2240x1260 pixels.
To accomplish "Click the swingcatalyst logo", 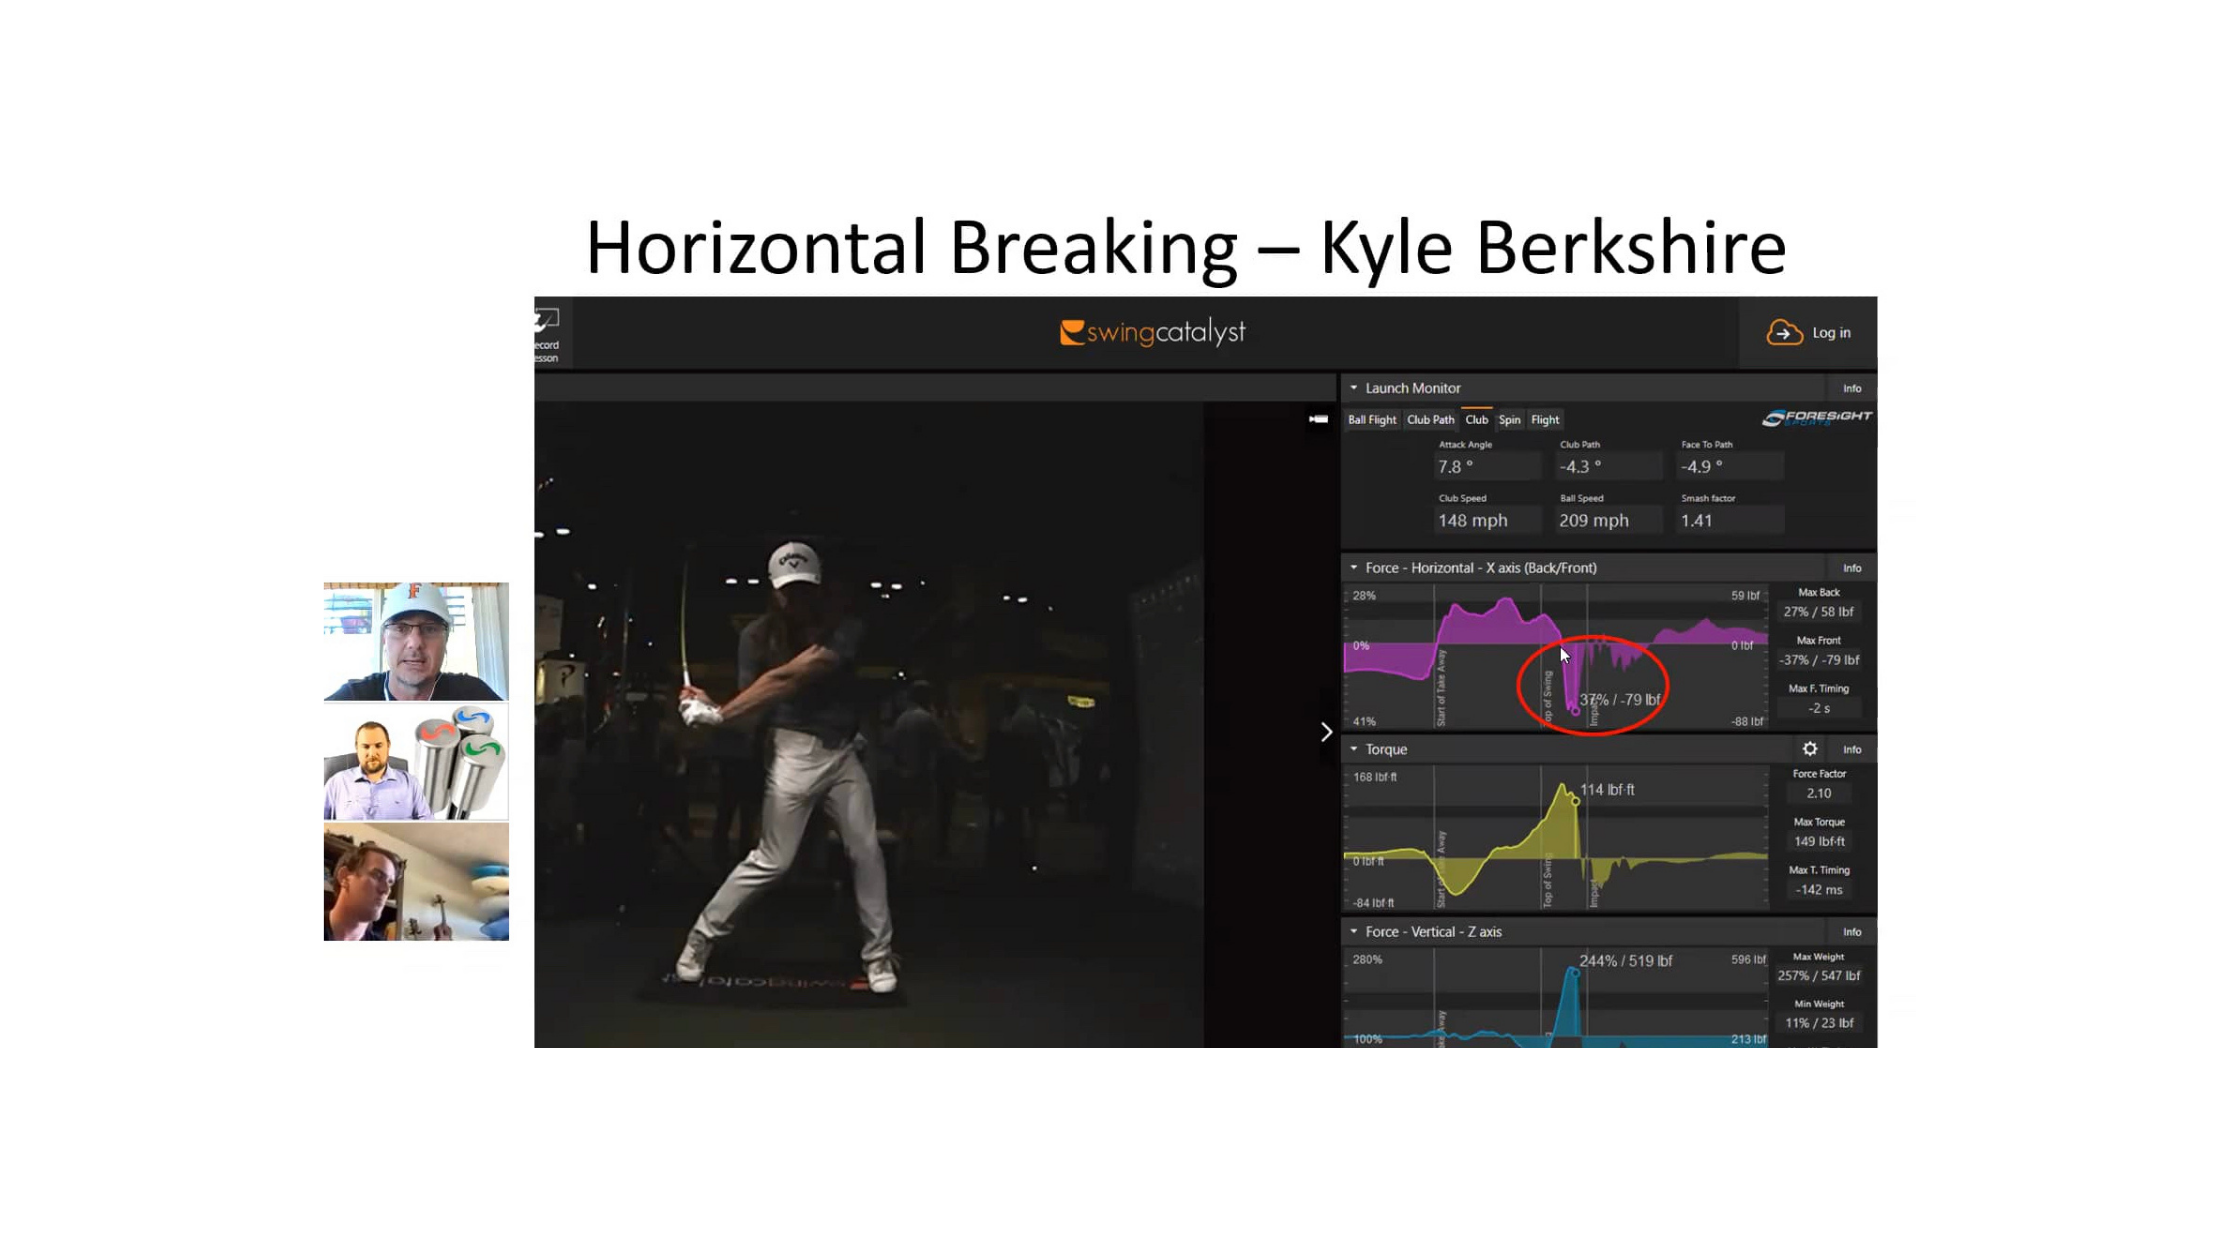I will click(x=1152, y=332).
